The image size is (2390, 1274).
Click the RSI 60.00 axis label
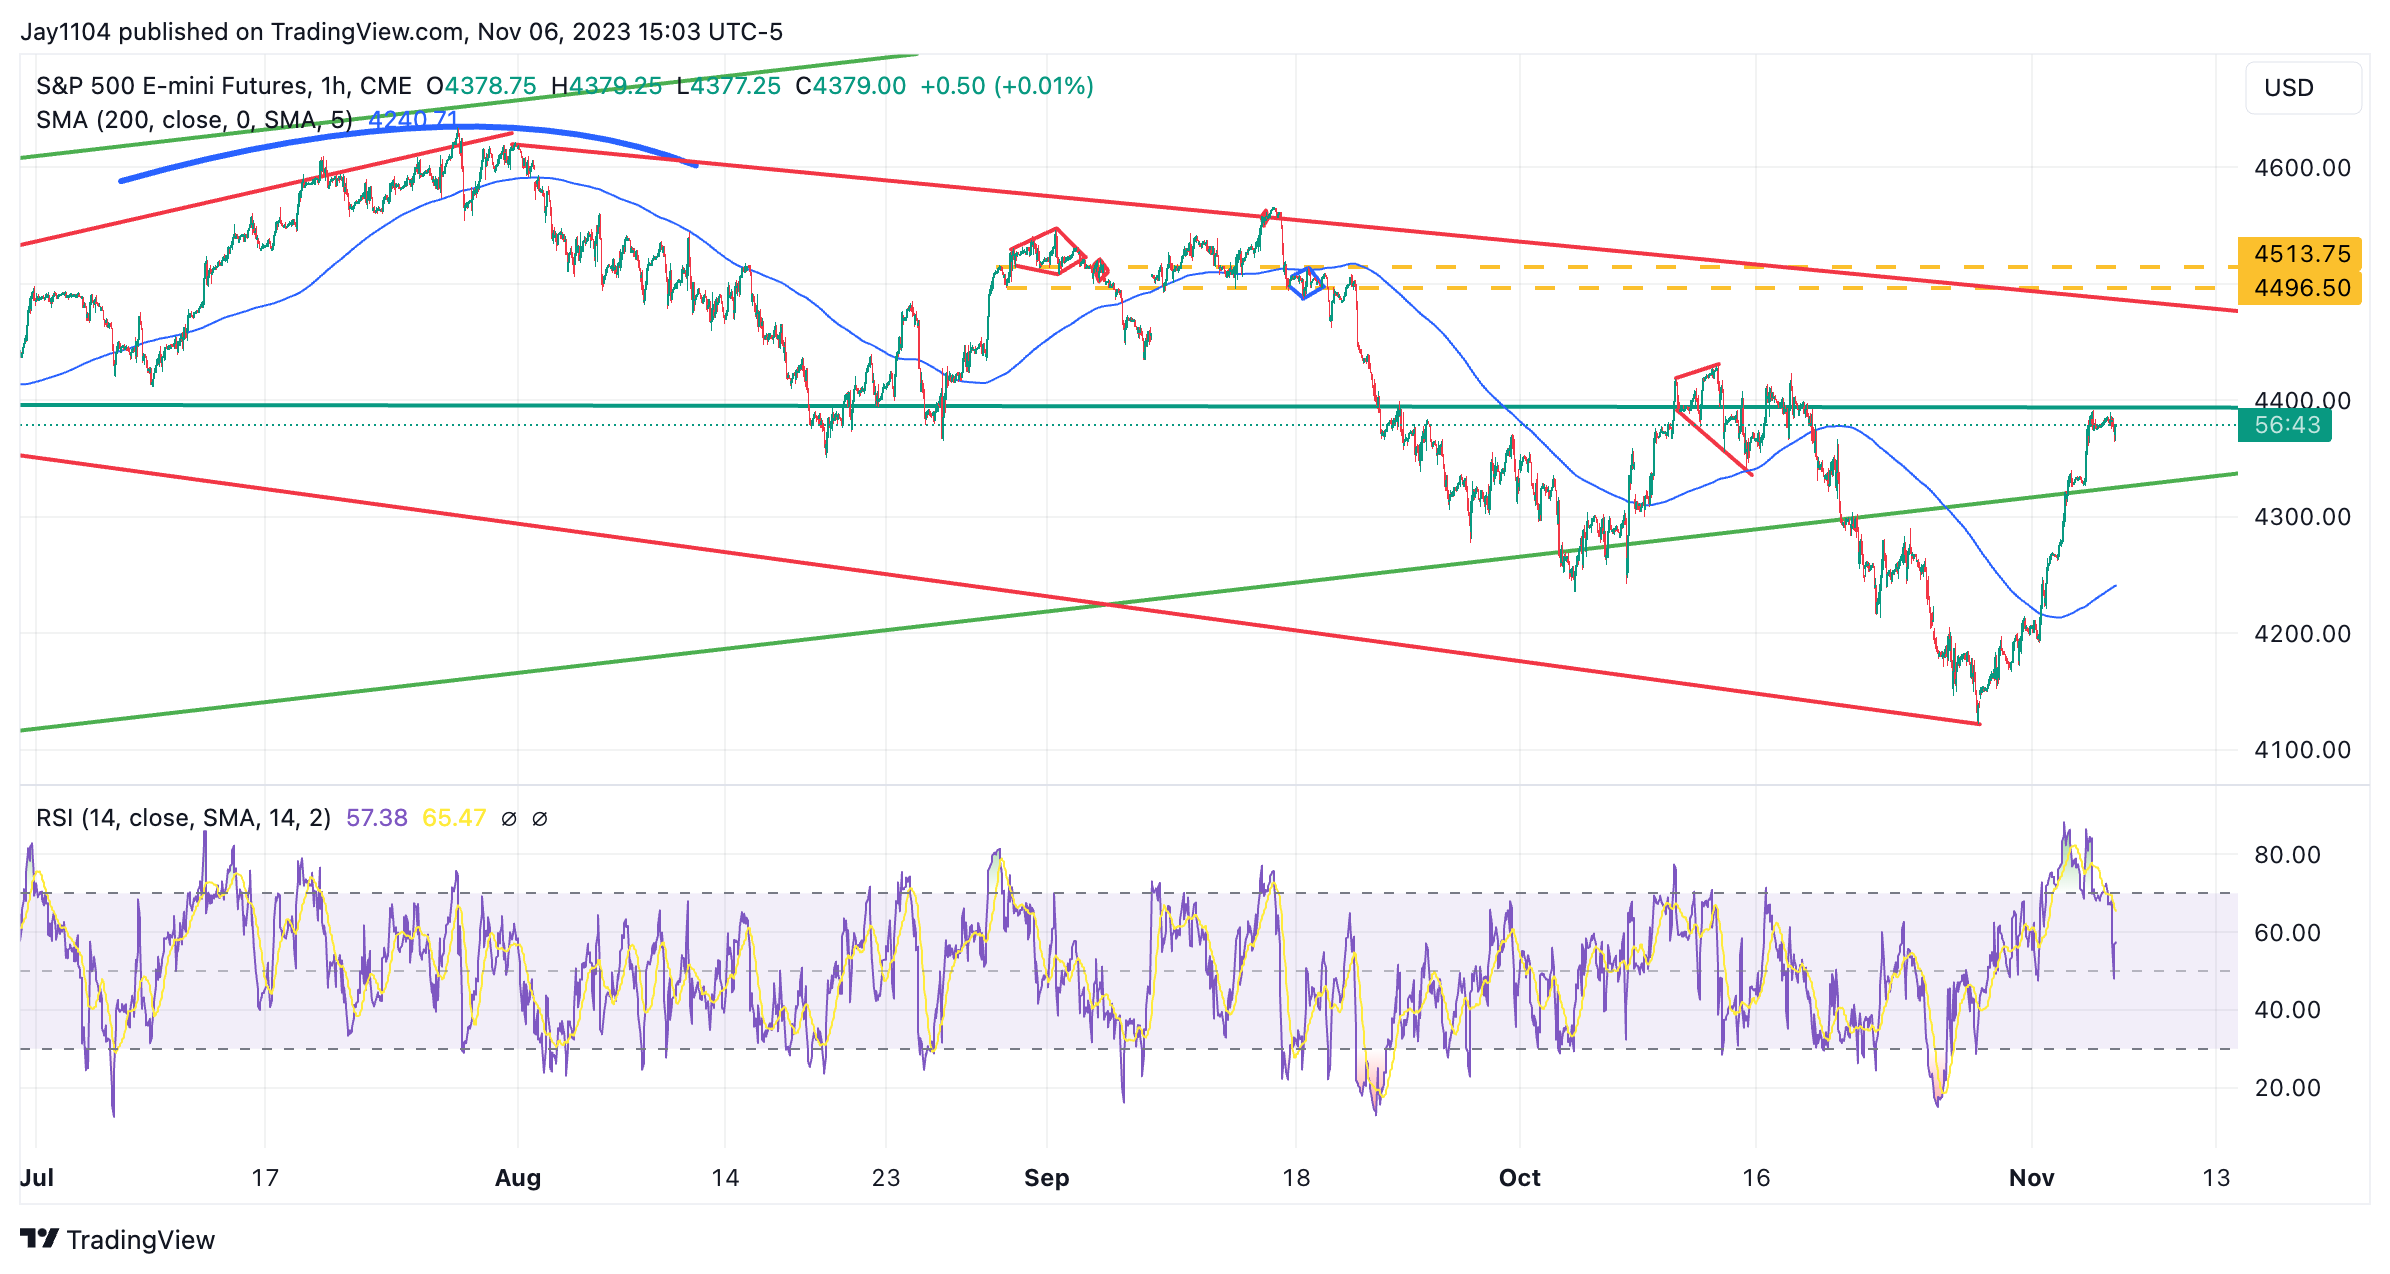pyautogui.click(x=2287, y=933)
